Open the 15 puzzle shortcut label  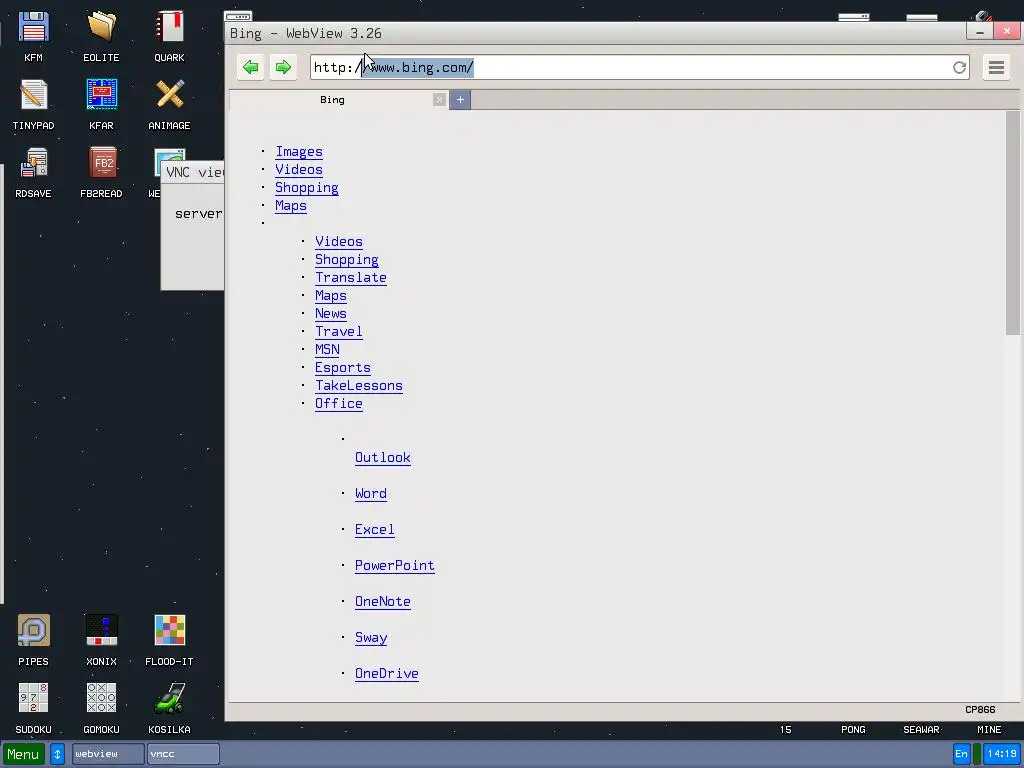(x=786, y=730)
